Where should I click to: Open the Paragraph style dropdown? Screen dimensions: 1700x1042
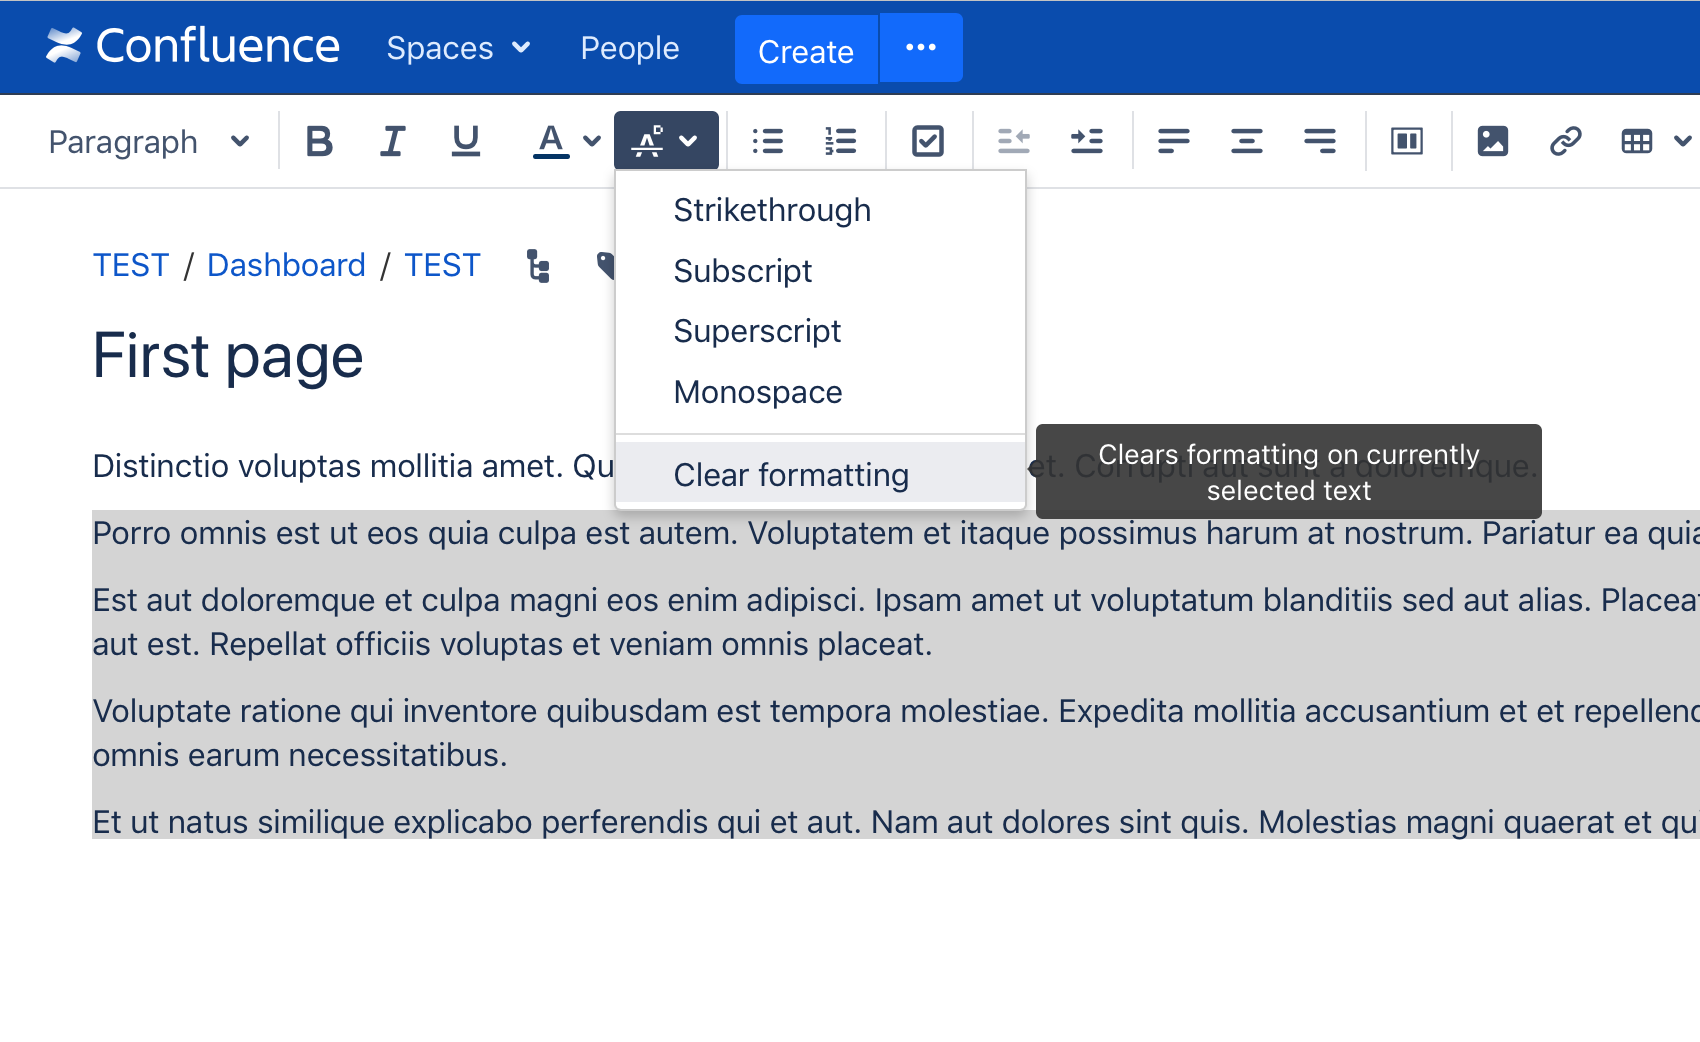148,141
